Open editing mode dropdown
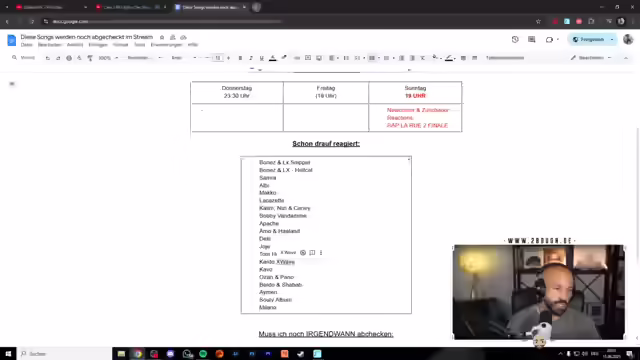Screen dimensions: 640x360 591,58
